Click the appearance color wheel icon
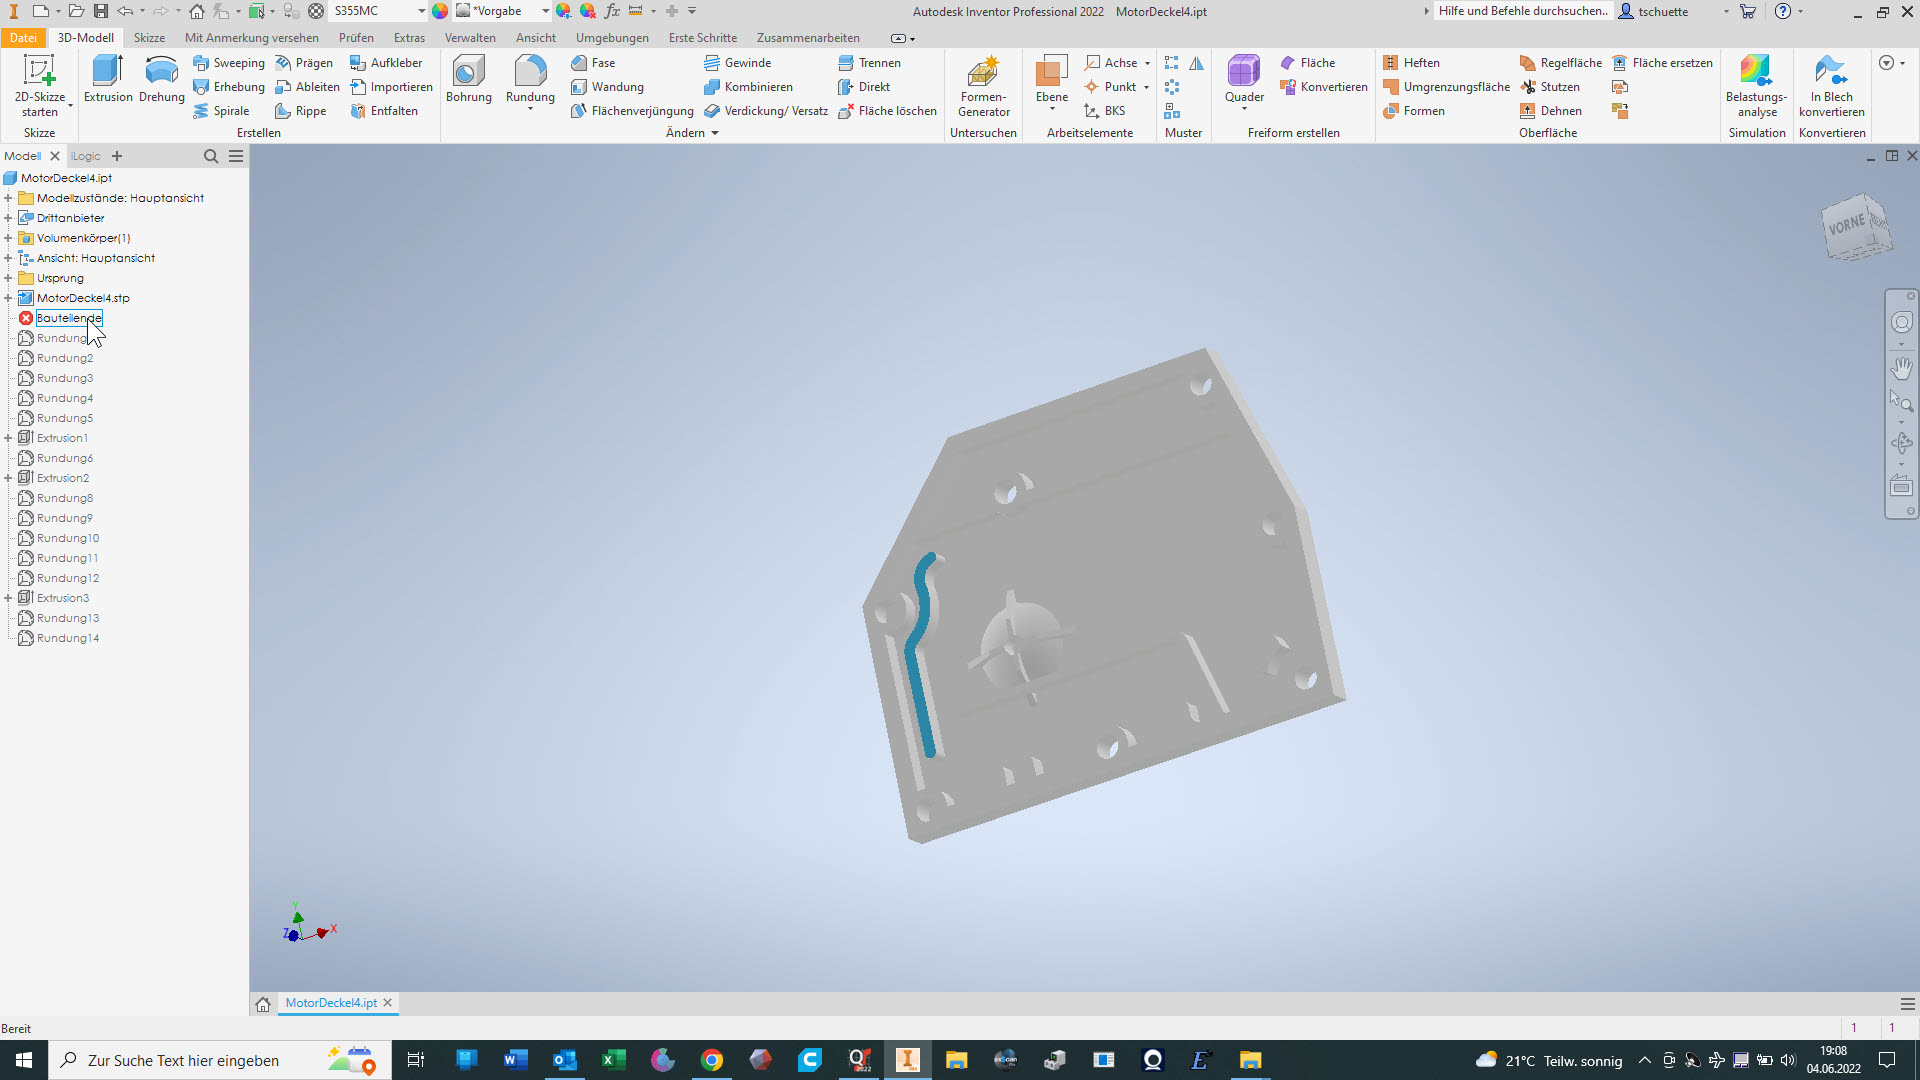This screenshot has width=1920, height=1080. point(440,11)
